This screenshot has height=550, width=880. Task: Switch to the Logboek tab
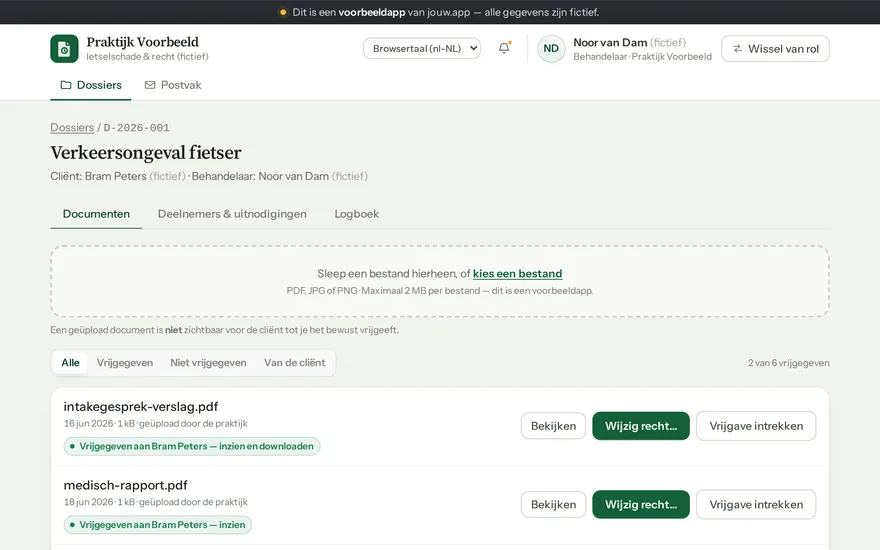356,214
